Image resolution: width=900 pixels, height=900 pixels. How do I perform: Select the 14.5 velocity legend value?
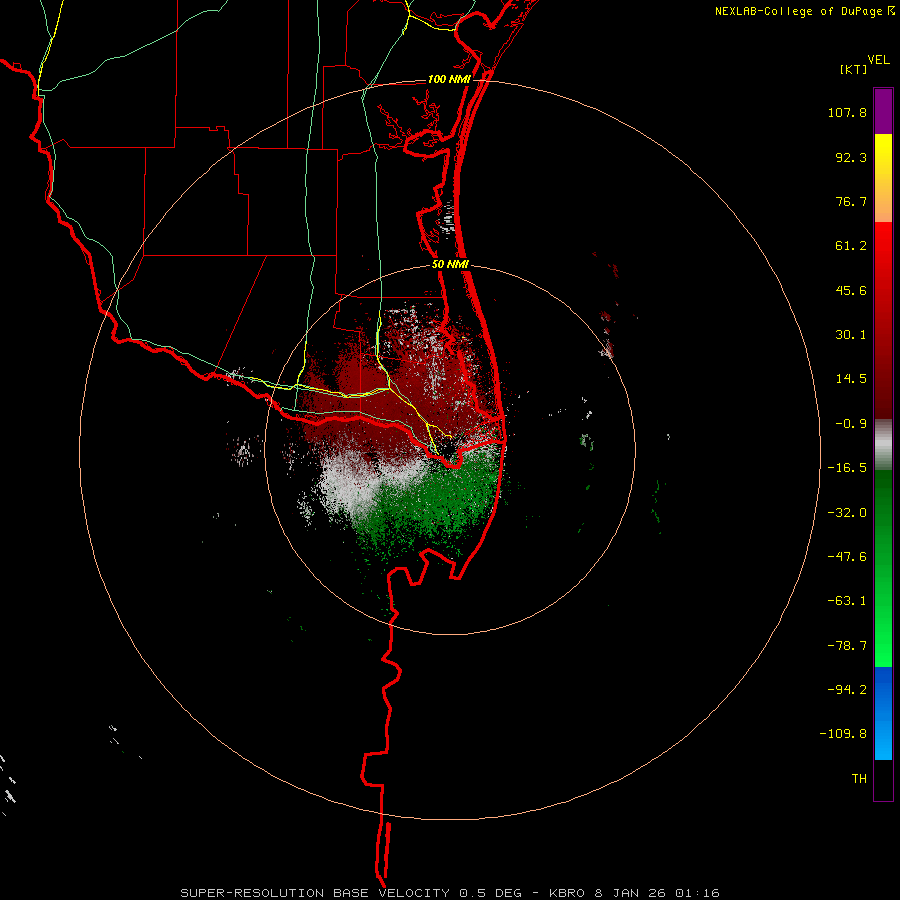pyautogui.click(x=851, y=379)
